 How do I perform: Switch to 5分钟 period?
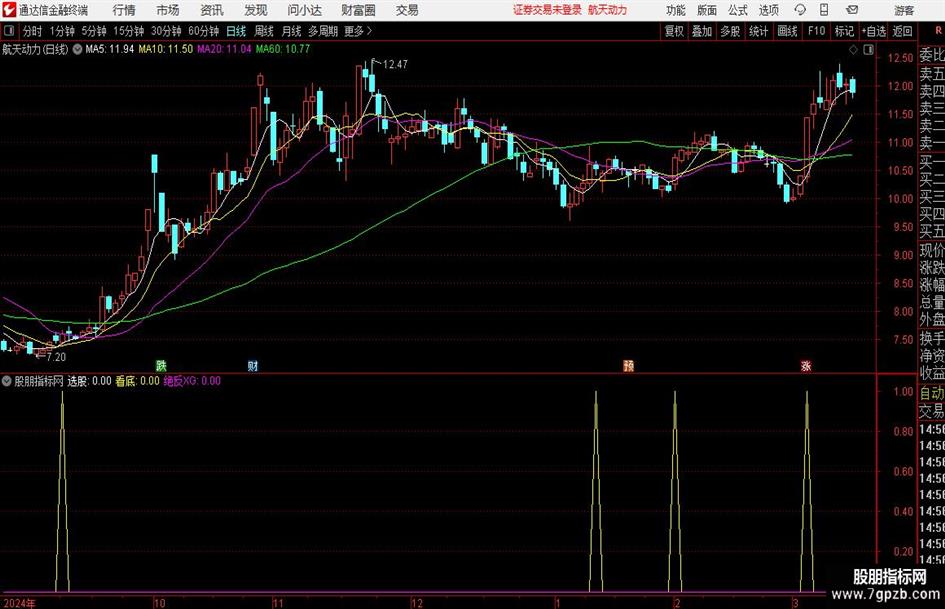click(93, 31)
